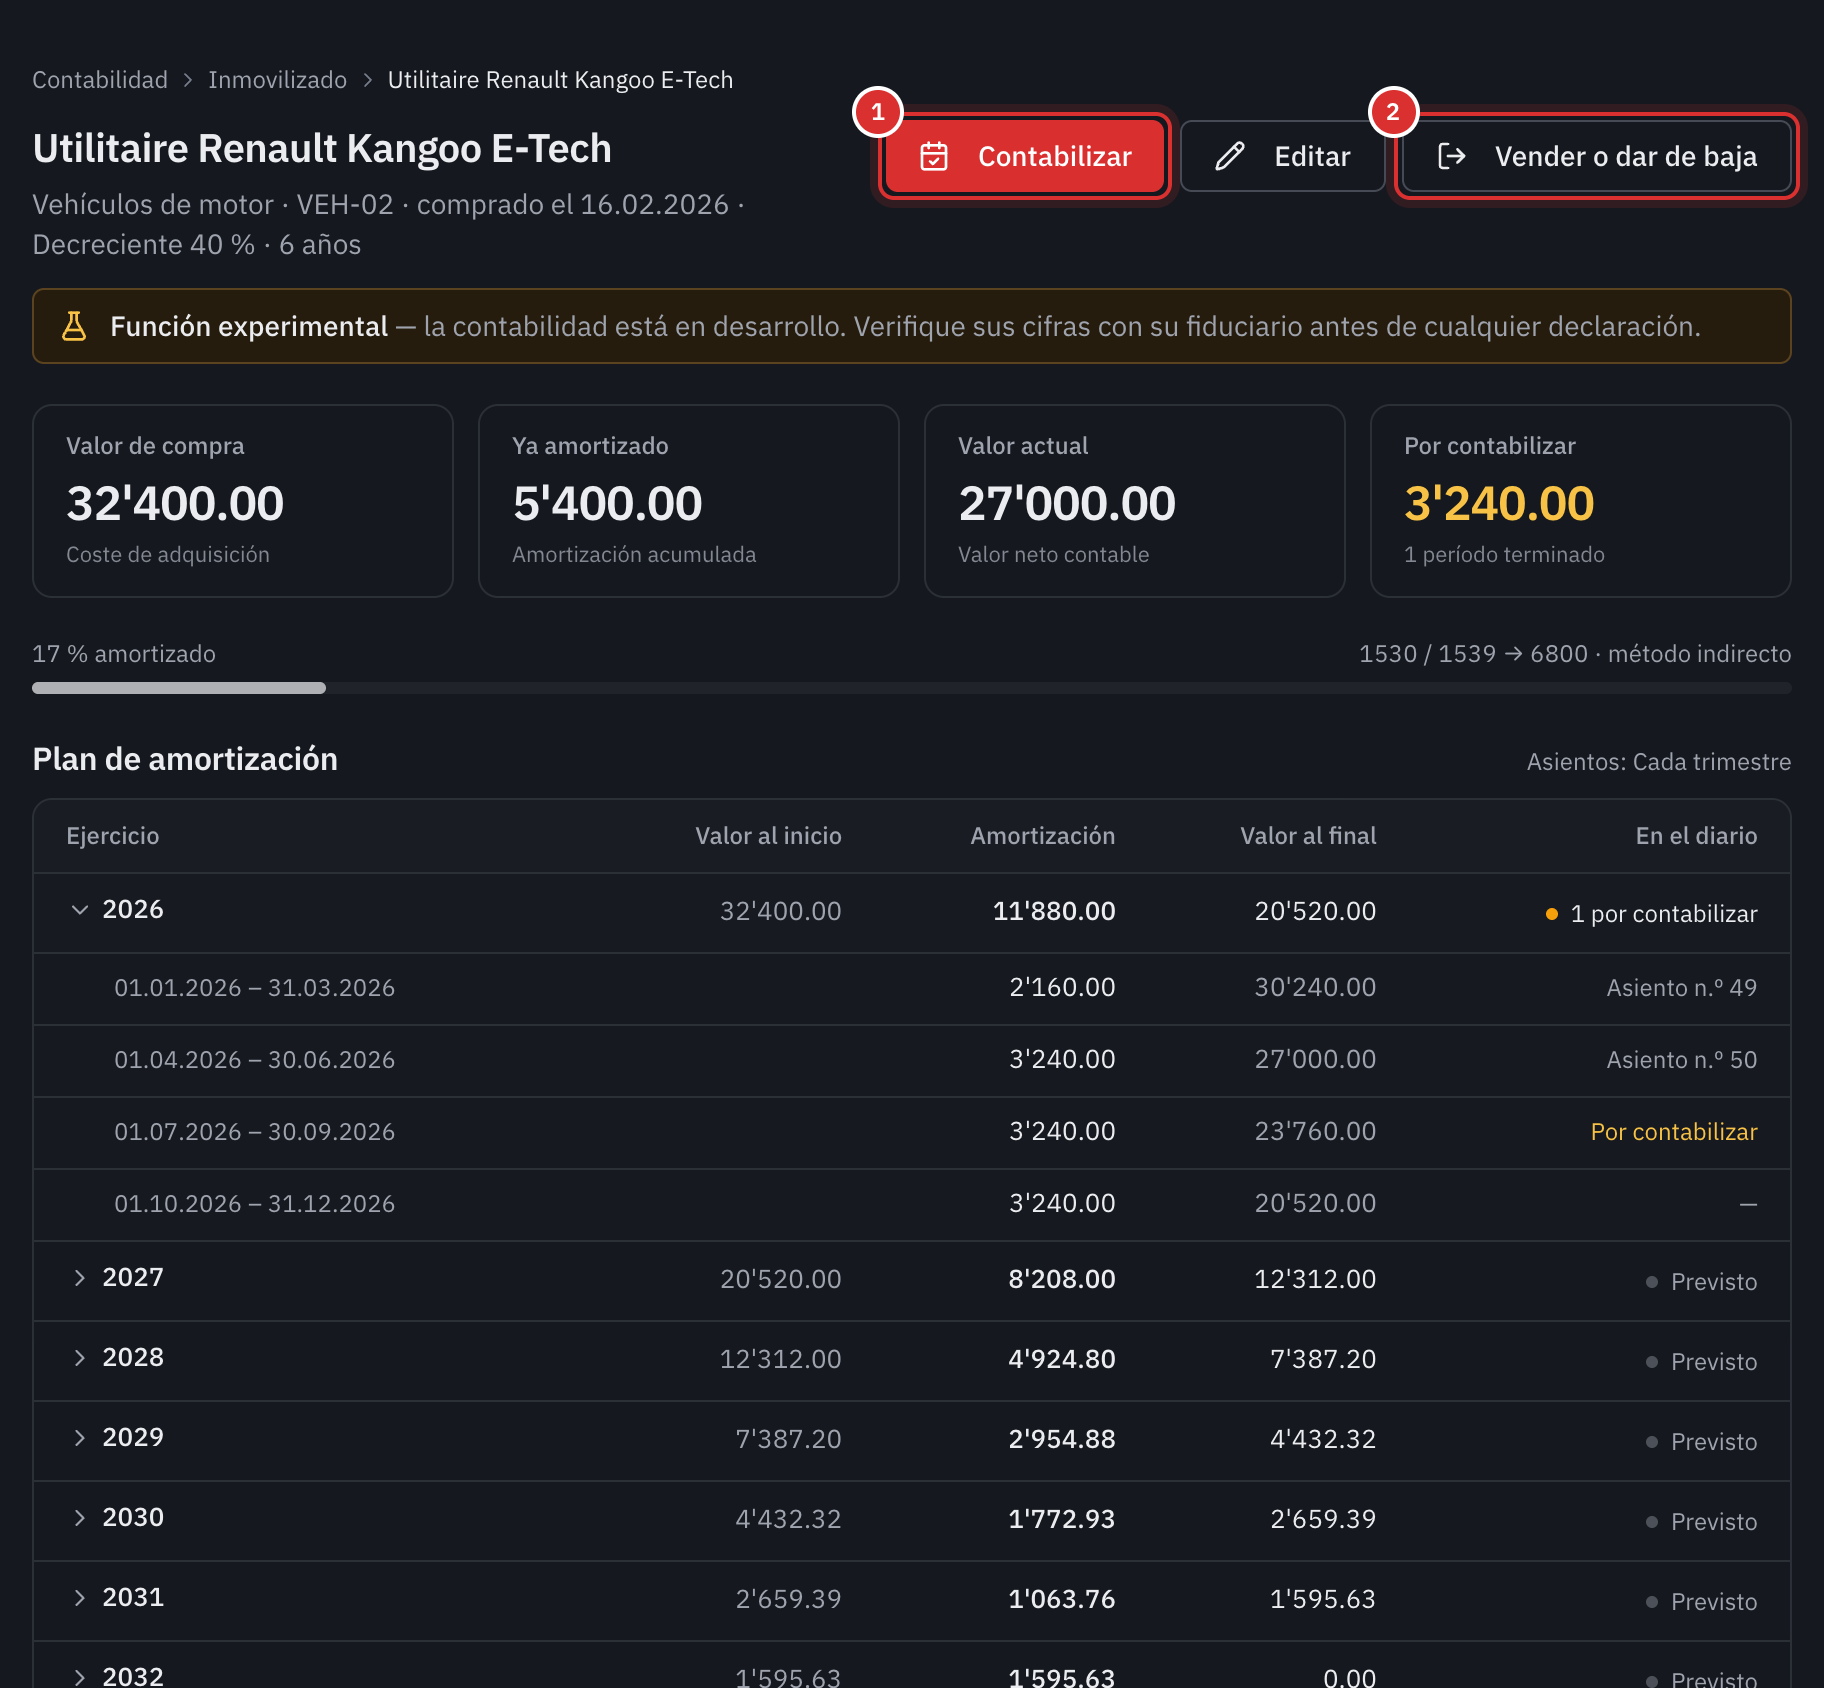Click the 'Plan de amortización' heading
1824x1688 pixels.
coord(185,759)
